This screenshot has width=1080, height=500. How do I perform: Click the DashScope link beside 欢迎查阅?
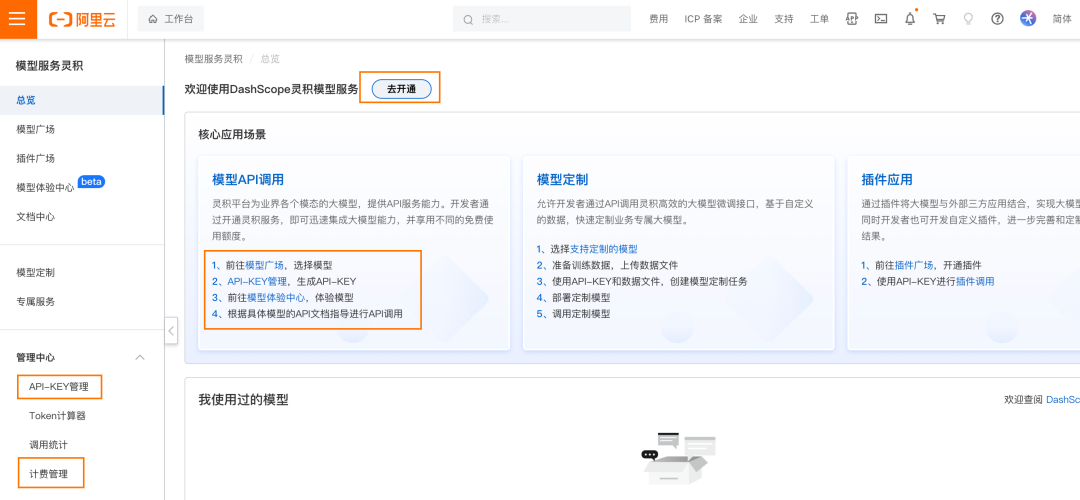[1063, 399]
